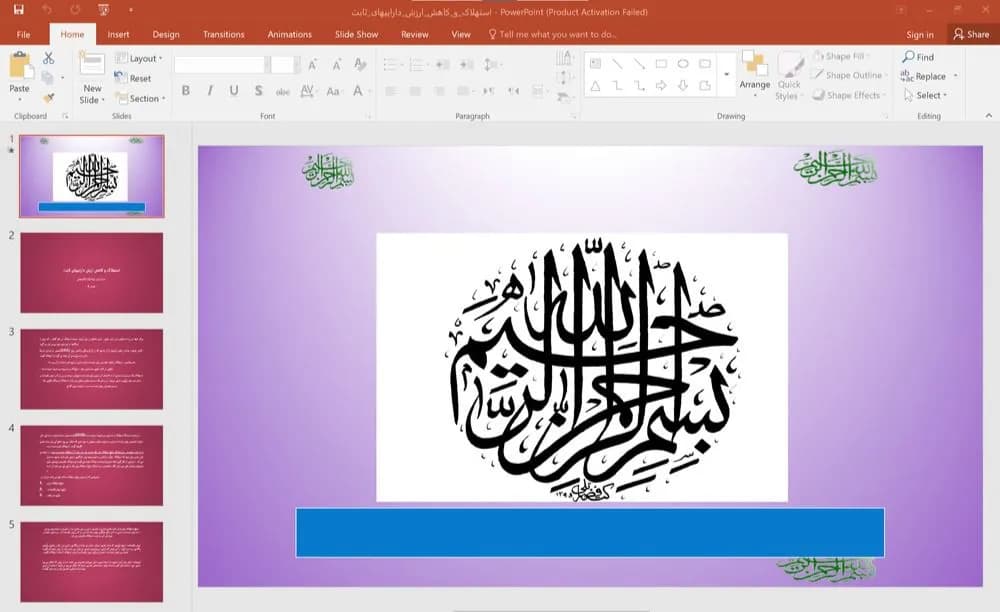Switch to the Transitions tab

[223, 34]
